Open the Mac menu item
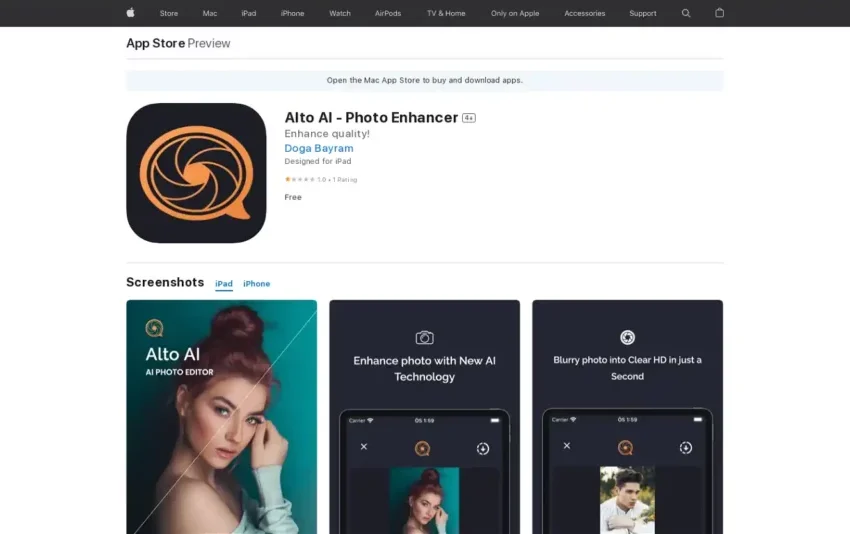The image size is (850, 534). click(x=210, y=13)
